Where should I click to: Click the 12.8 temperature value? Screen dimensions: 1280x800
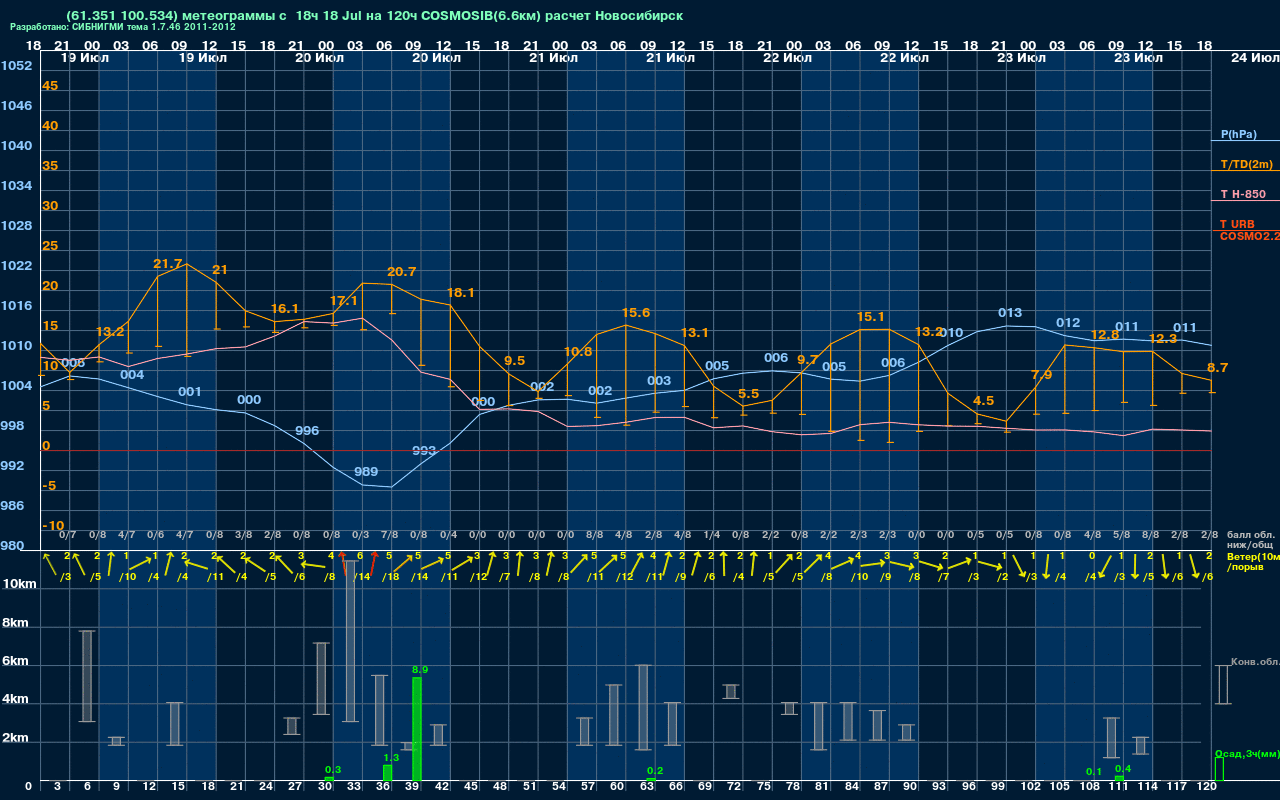point(1104,335)
